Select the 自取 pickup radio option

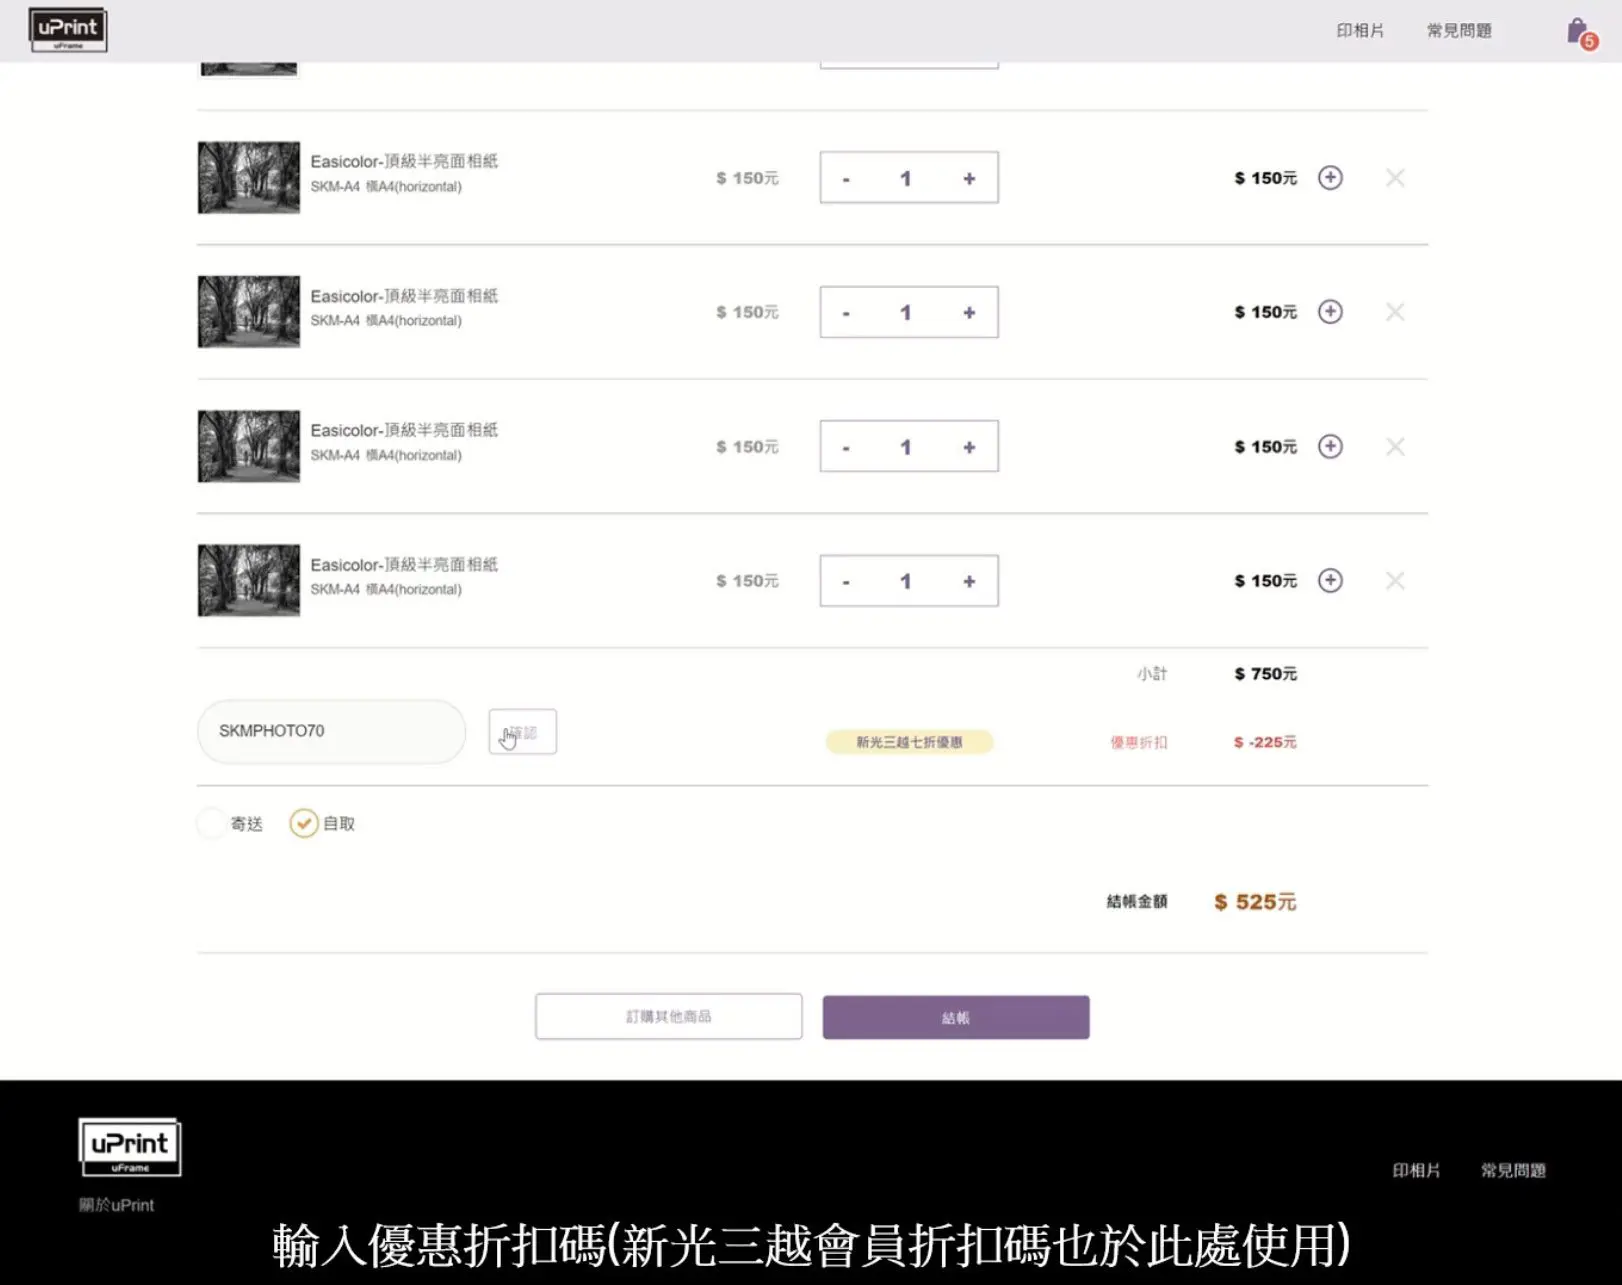[304, 823]
